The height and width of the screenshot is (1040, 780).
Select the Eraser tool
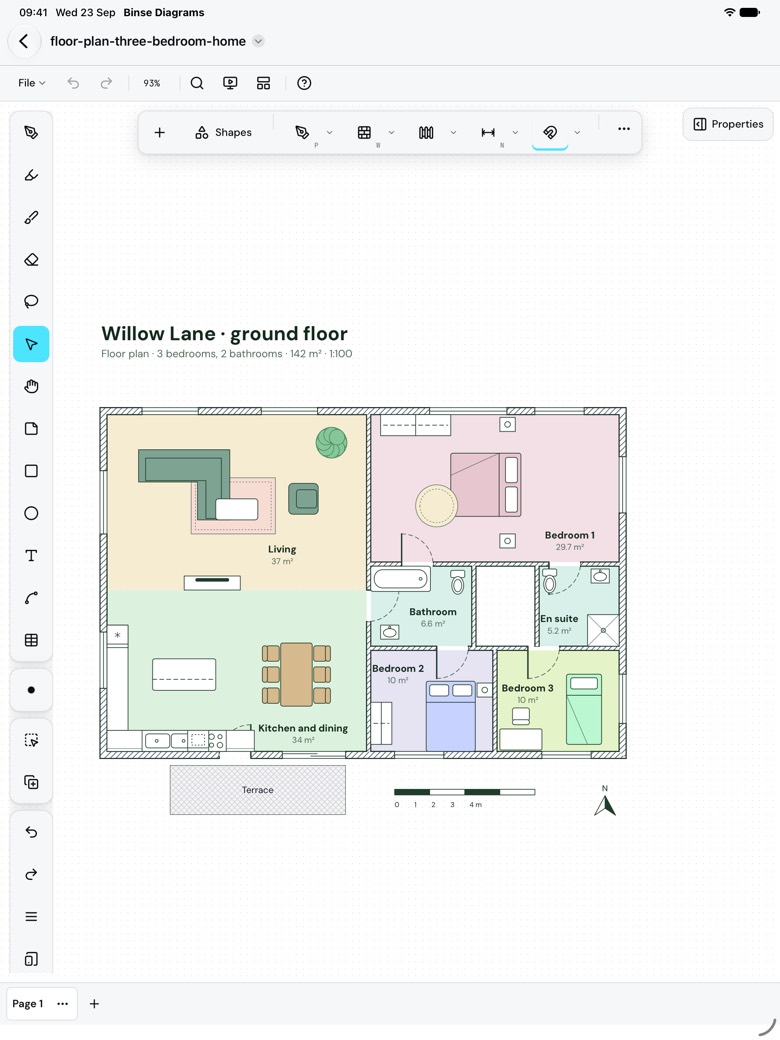pyautogui.click(x=31, y=259)
